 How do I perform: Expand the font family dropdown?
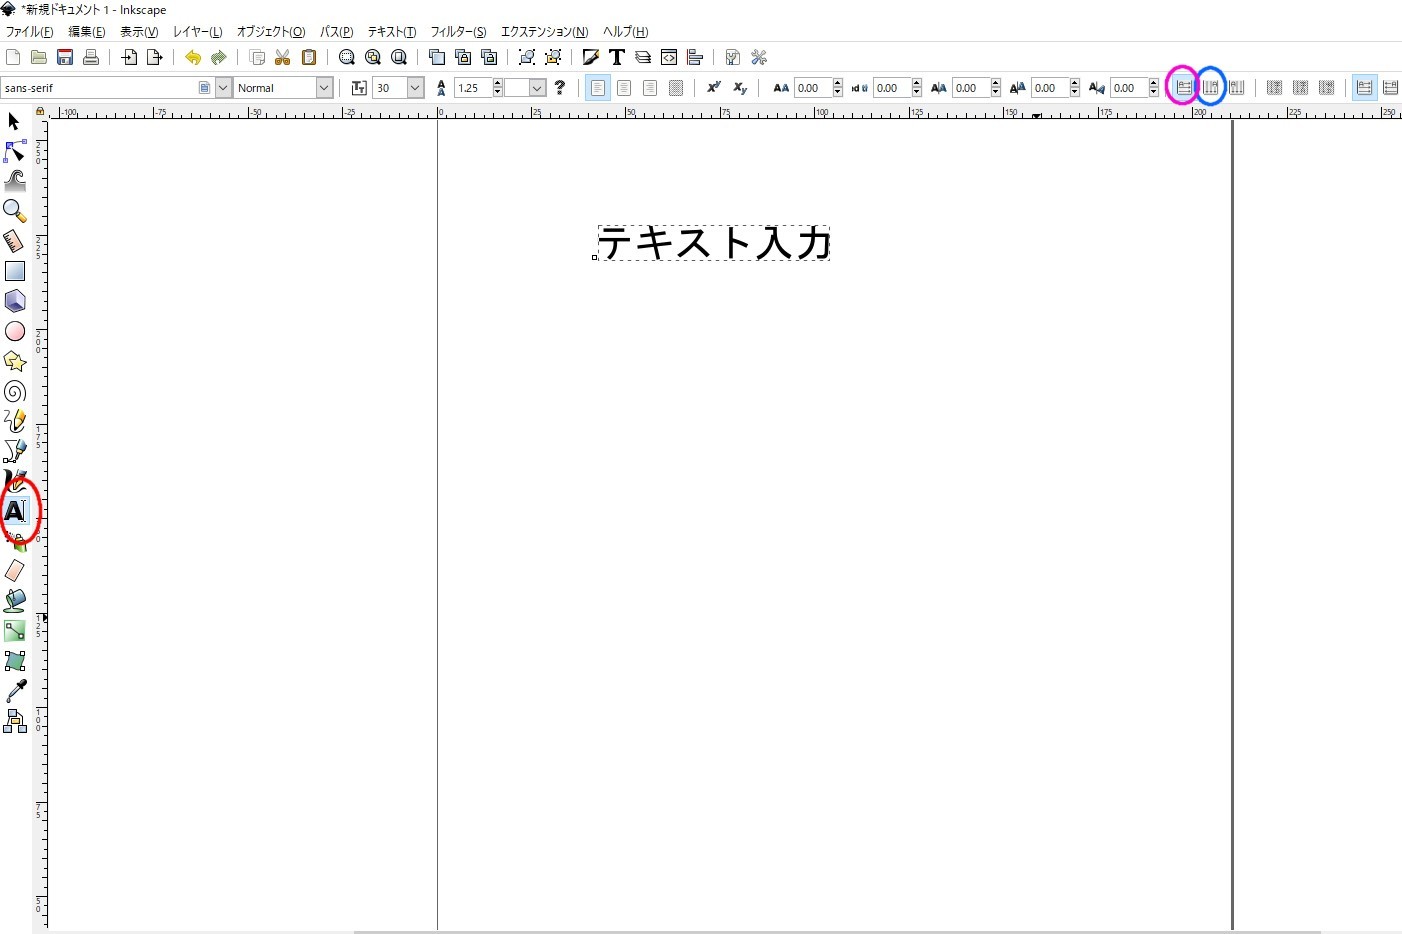pos(223,88)
